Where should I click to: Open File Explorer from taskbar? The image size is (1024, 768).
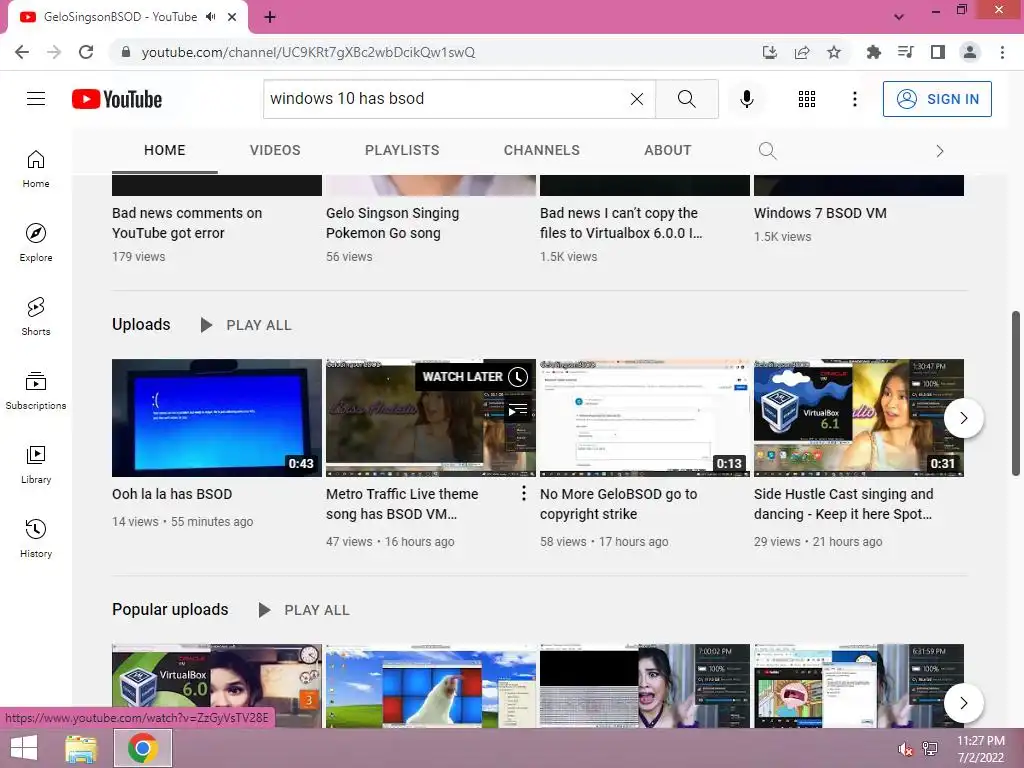81,748
